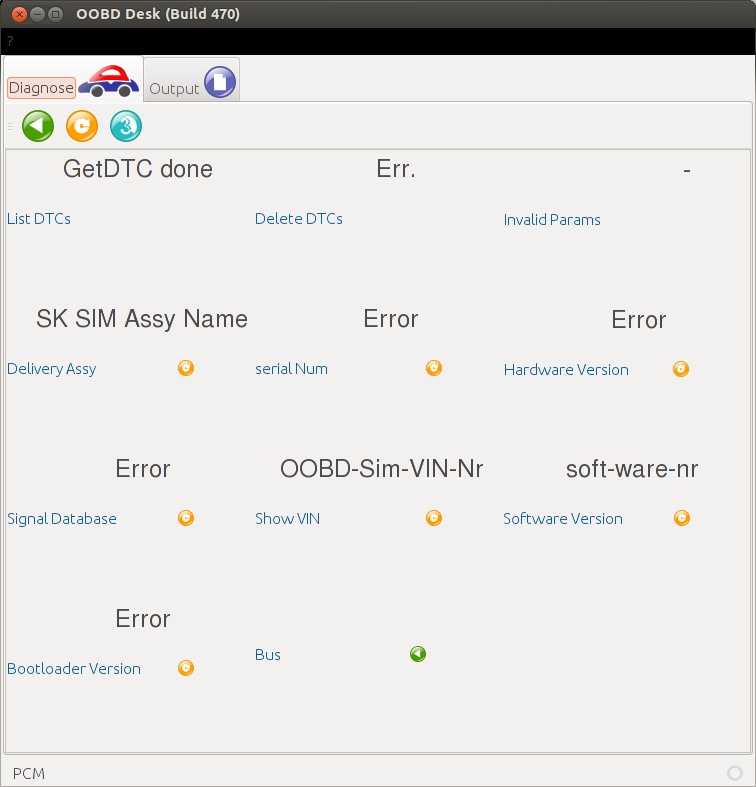Click the Bootloader Version refresh icon
Screen dimensions: 756x787
point(186,668)
